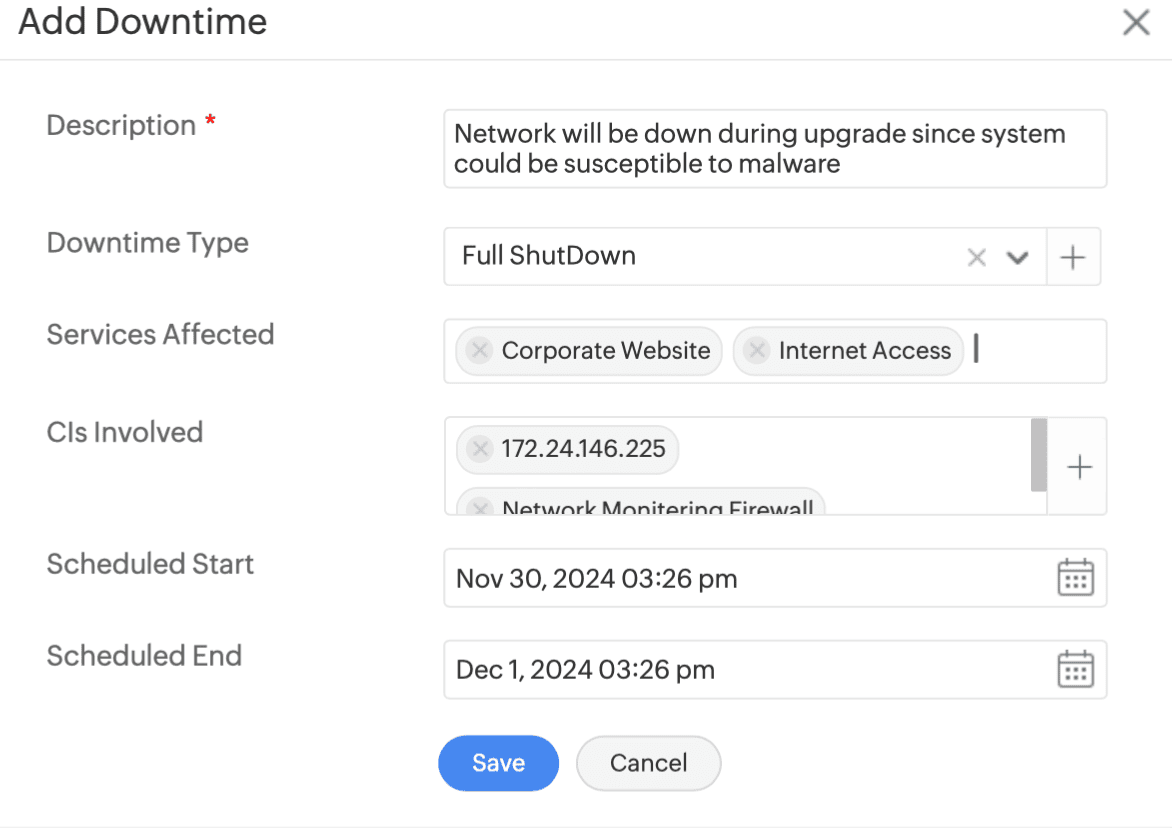Viewport: 1172px width, 828px height.
Task: Click the Scheduled End date field
Action: pos(740,669)
